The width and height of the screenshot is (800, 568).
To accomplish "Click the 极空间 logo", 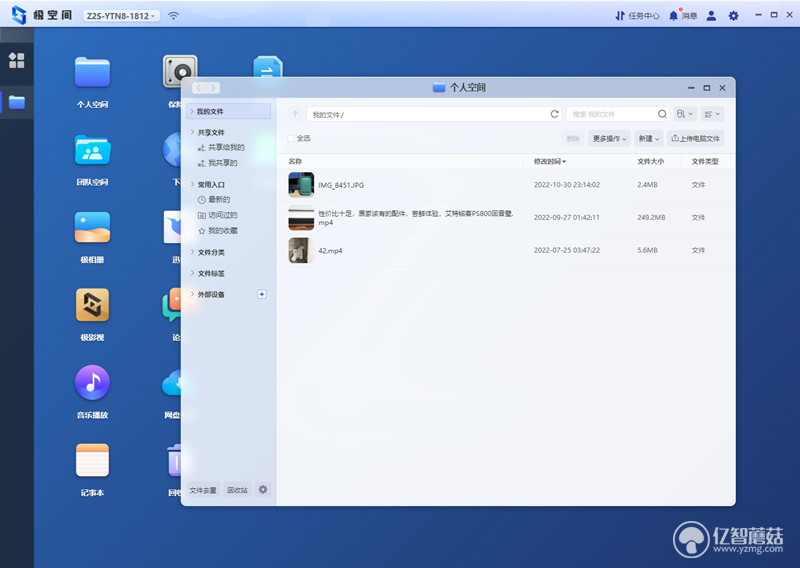I will click(x=42, y=15).
